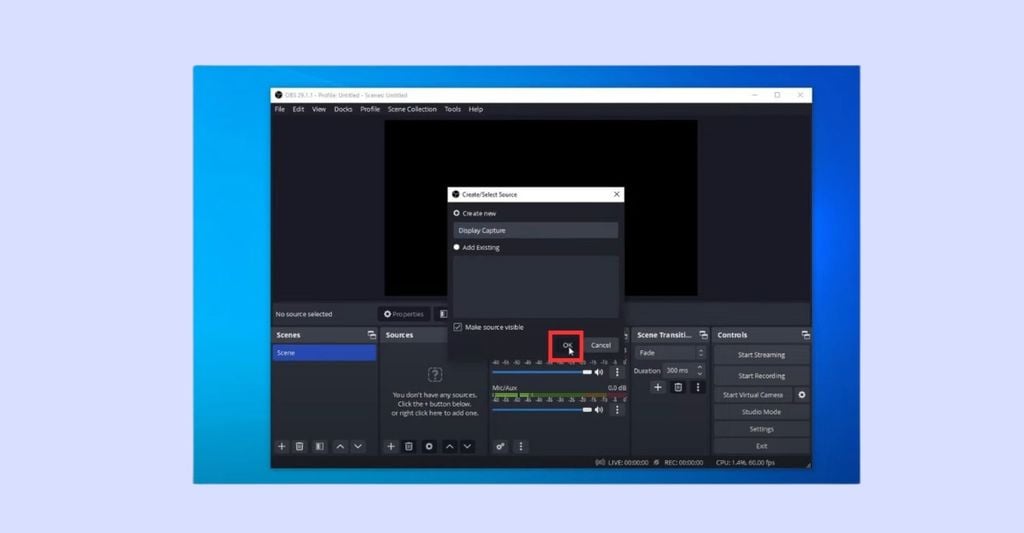Click the Display Capture name field
Viewport: 1024px width, 533px height.
[x=536, y=231]
